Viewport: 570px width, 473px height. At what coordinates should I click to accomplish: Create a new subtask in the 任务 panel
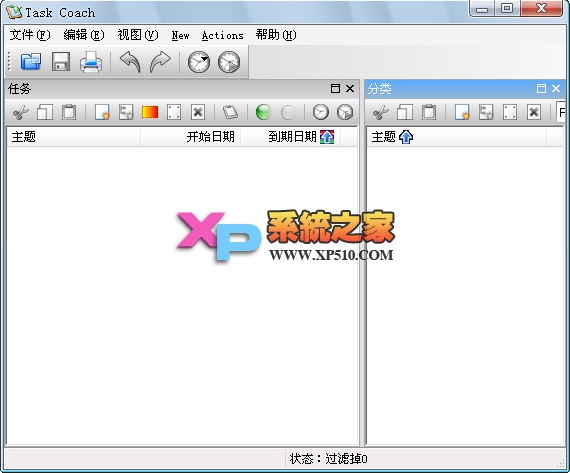pos(126,112)
